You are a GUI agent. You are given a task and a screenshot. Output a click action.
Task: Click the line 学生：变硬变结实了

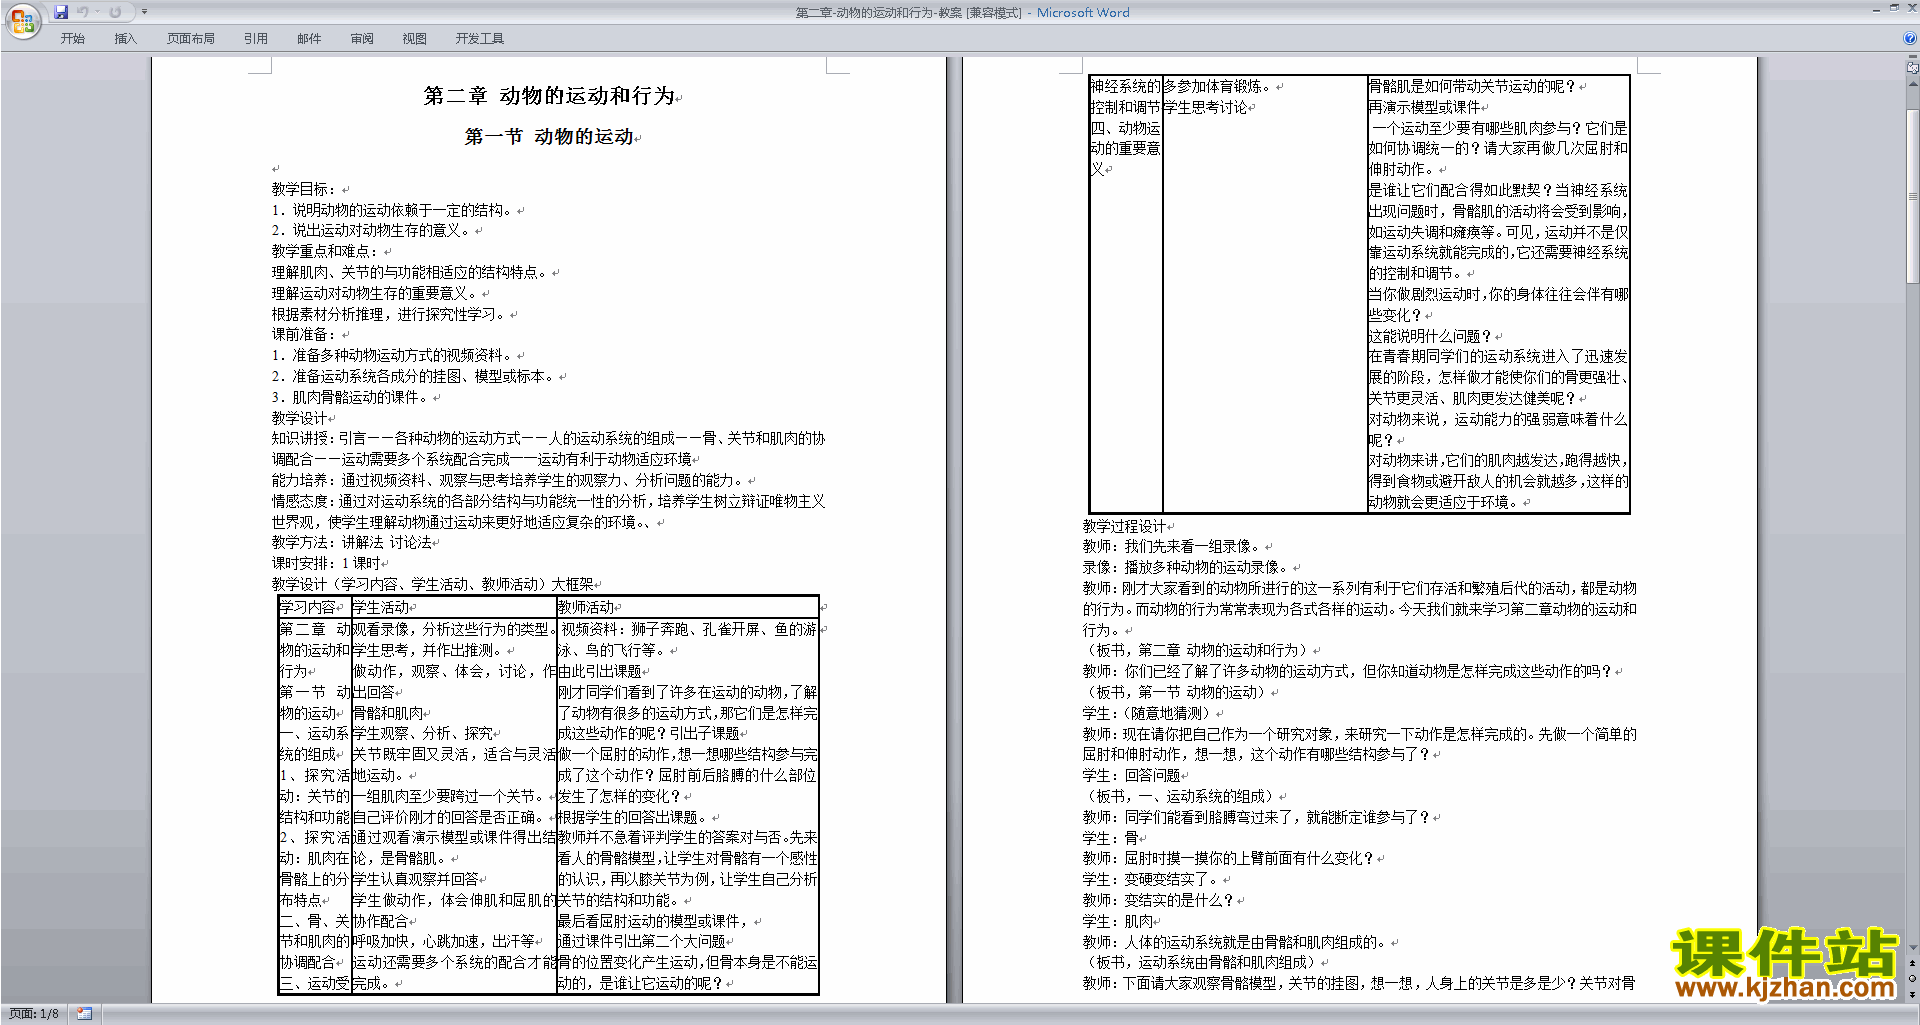1151,879
